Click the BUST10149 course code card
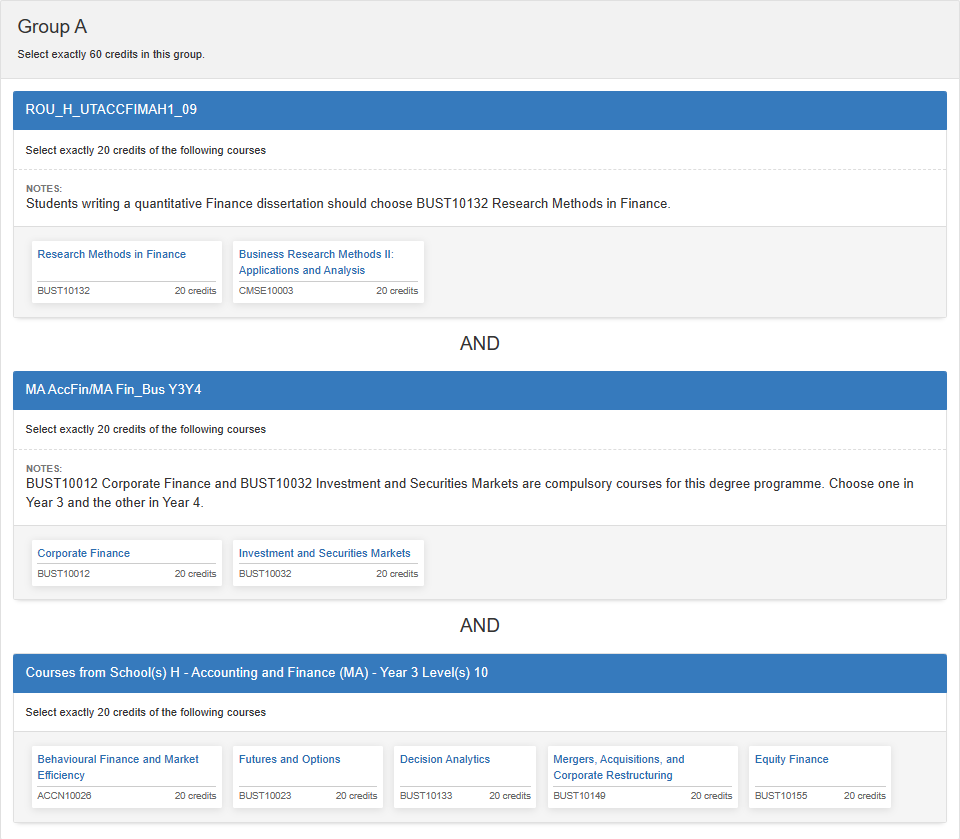Image resolution: width=960 pixels, height=839 pixels. (x=642, y=777)
